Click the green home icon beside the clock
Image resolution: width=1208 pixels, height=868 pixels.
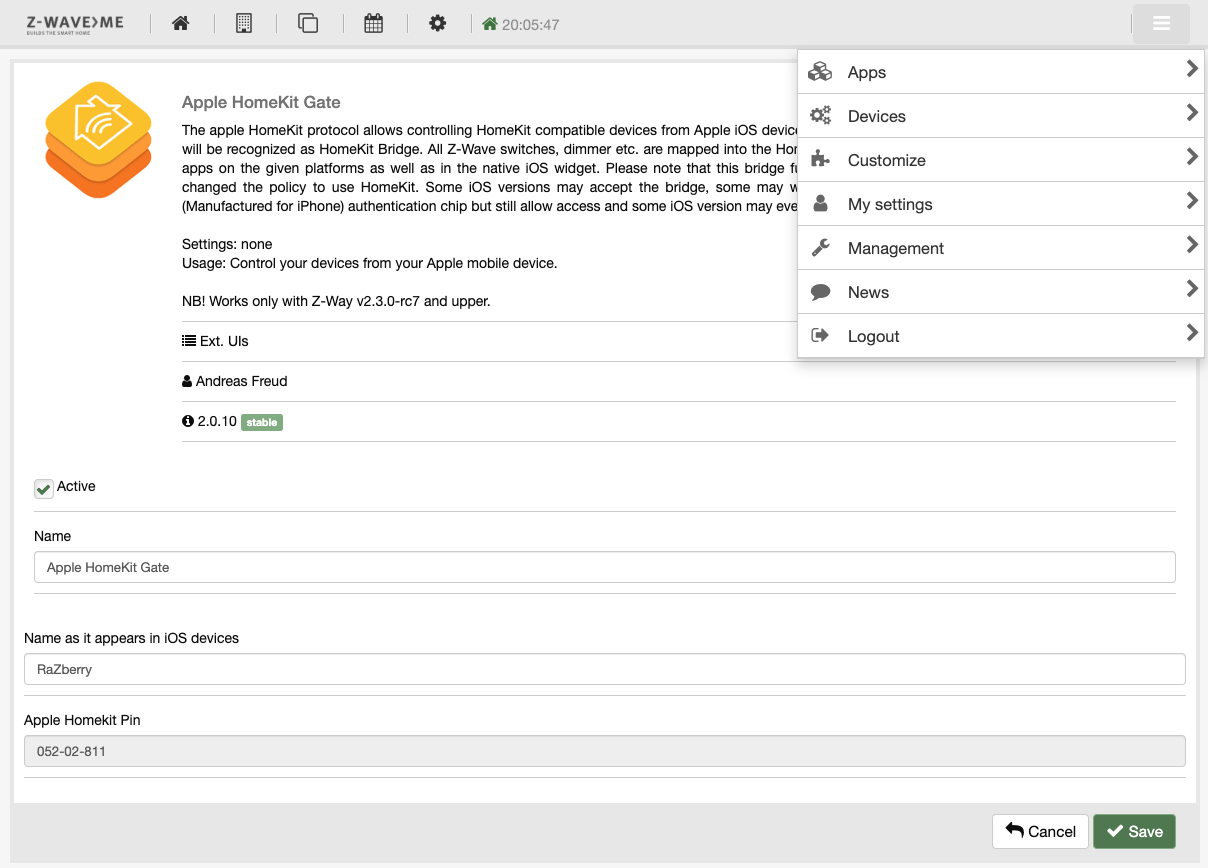click(490, 24)
